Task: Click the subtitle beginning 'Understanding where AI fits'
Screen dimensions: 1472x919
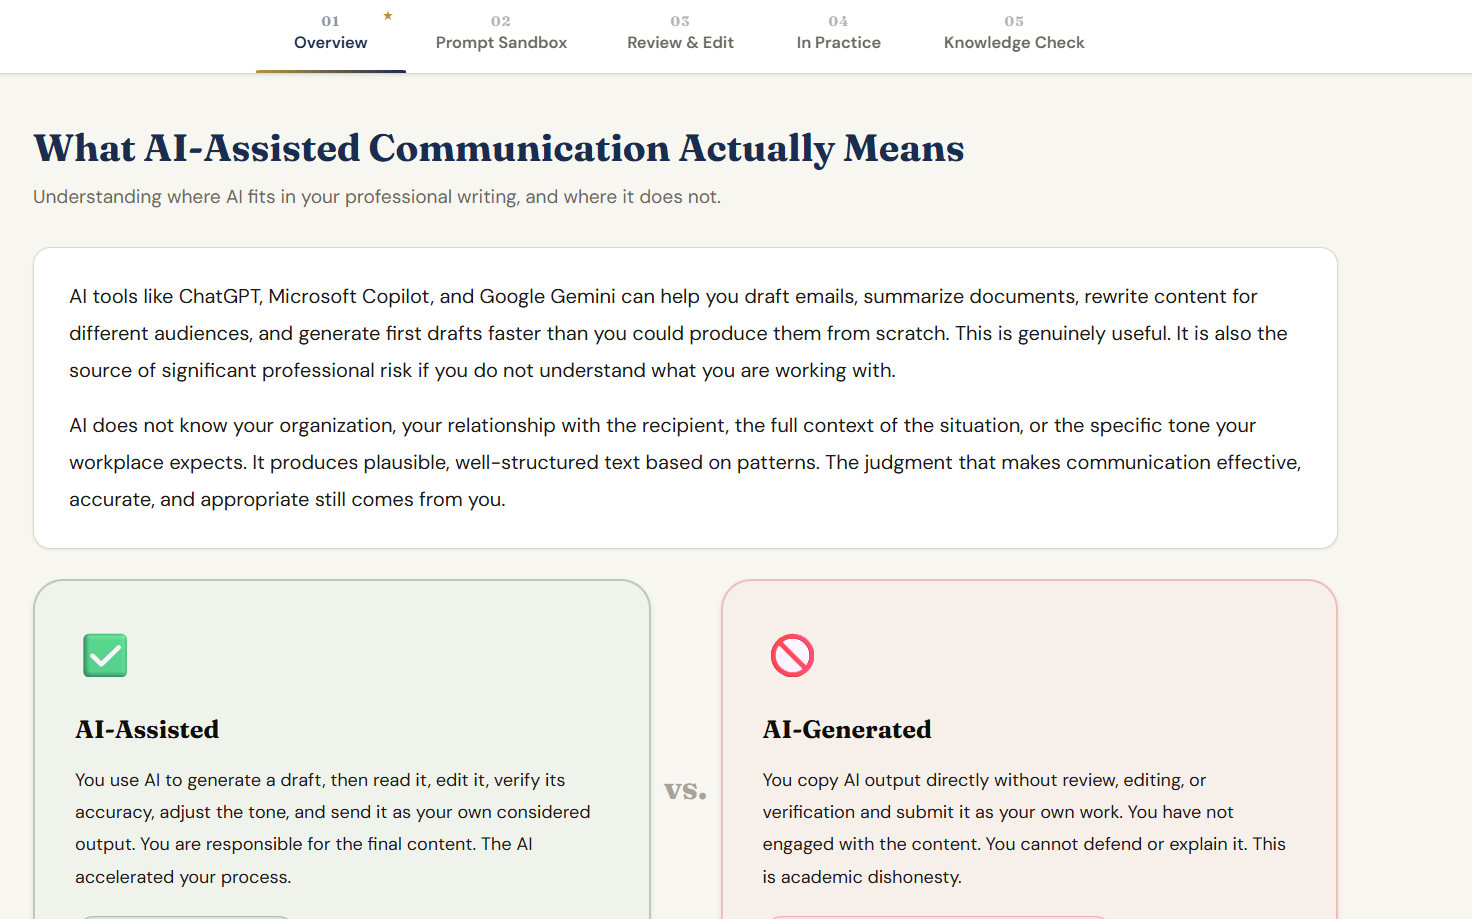Action: (377, 197)
